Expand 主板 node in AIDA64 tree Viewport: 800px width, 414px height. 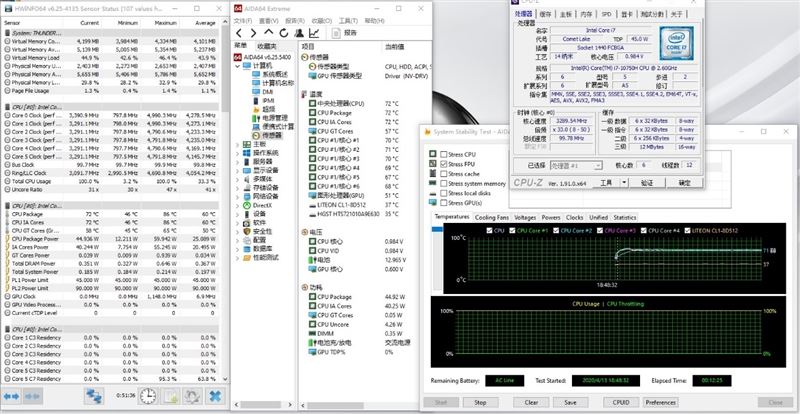click(x=237, y=144)
